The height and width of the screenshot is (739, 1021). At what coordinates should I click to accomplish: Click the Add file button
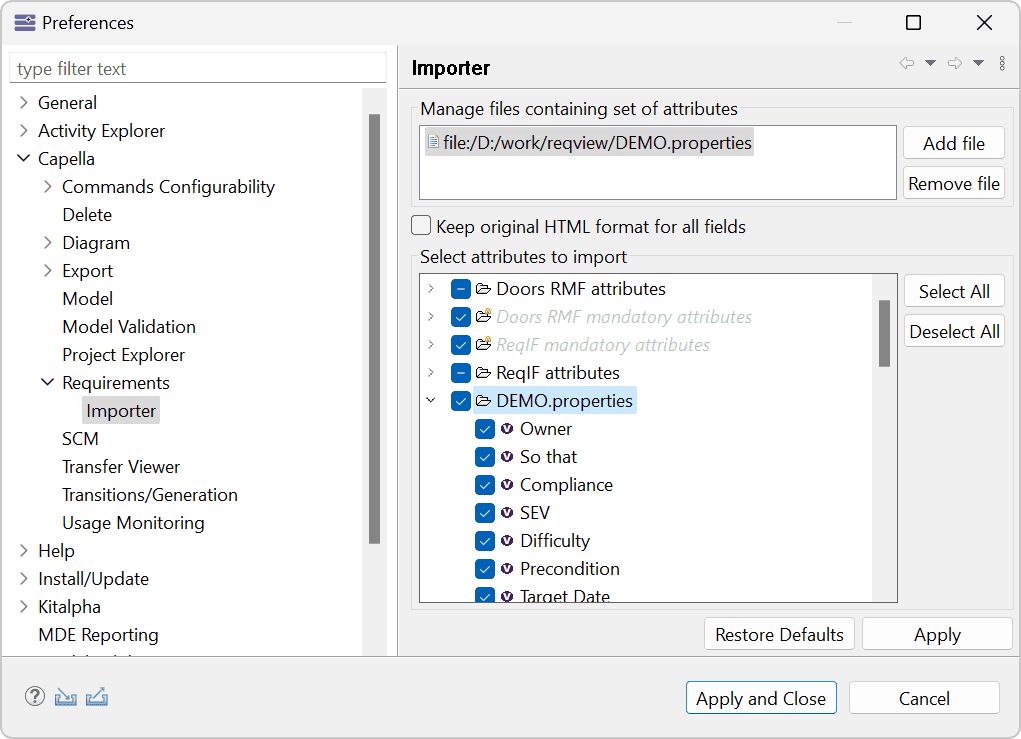(x=954, y=143)
